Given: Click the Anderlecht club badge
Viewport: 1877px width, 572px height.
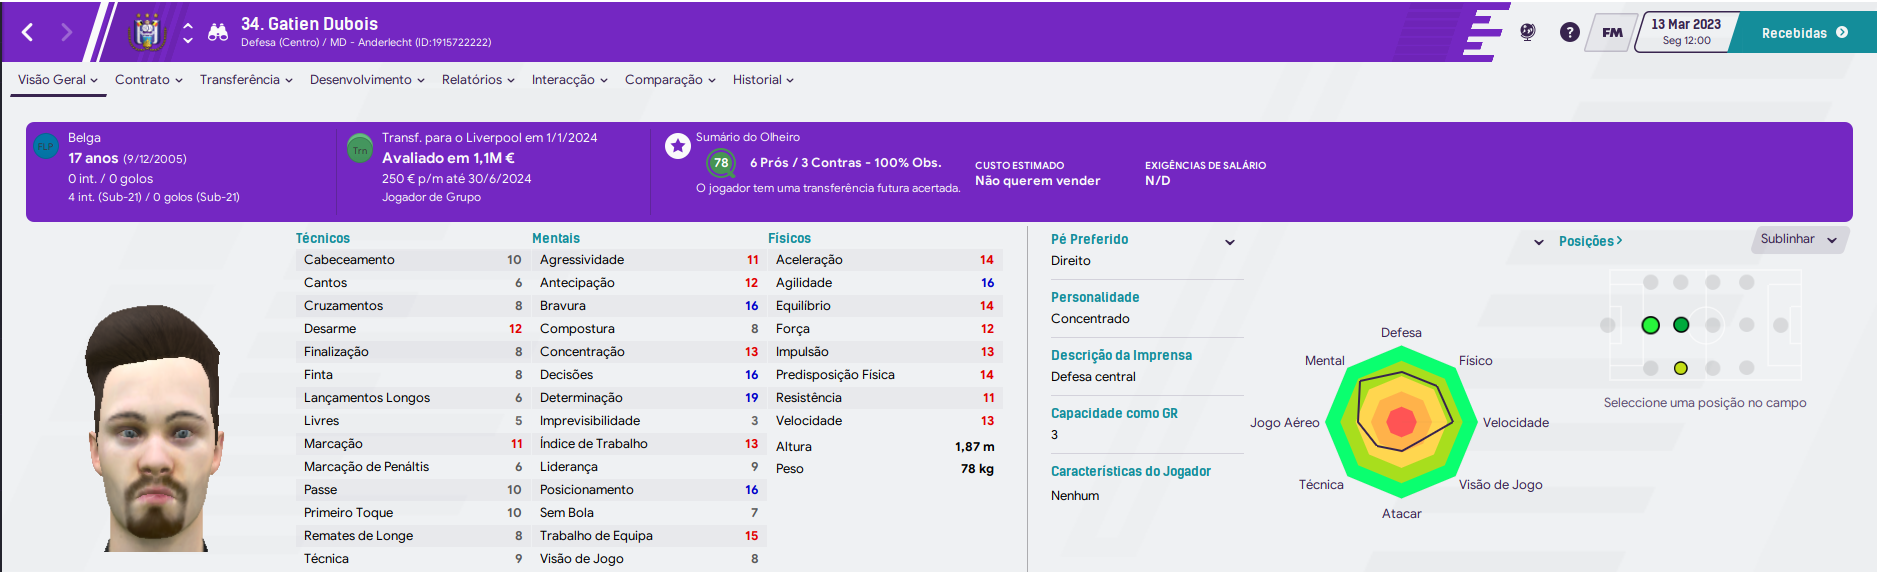Looking at the screenshot, I should (147, 32).
